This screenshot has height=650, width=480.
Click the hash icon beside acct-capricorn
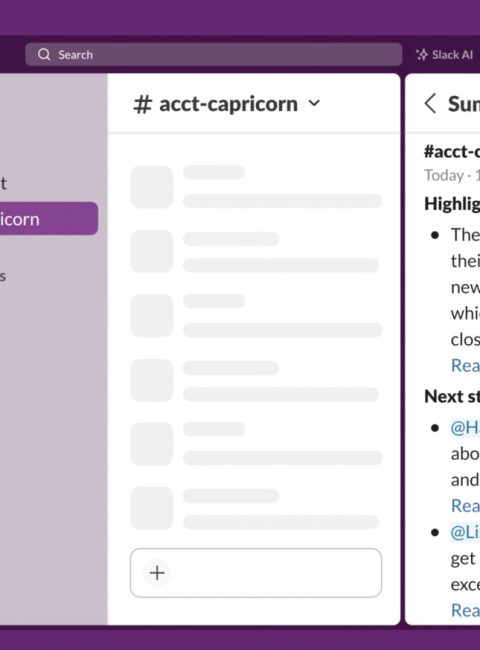(142, 104)
